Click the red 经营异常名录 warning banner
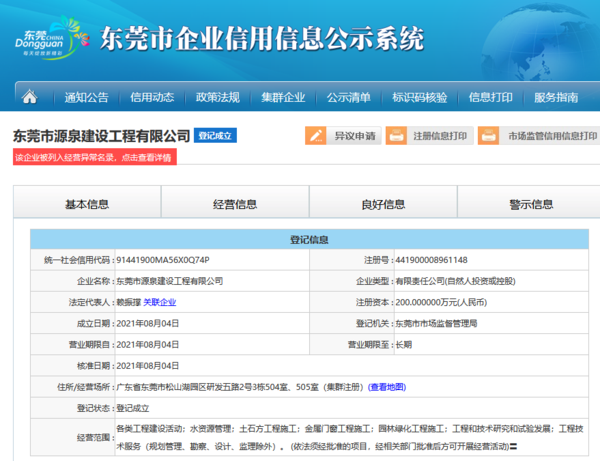 95,157
